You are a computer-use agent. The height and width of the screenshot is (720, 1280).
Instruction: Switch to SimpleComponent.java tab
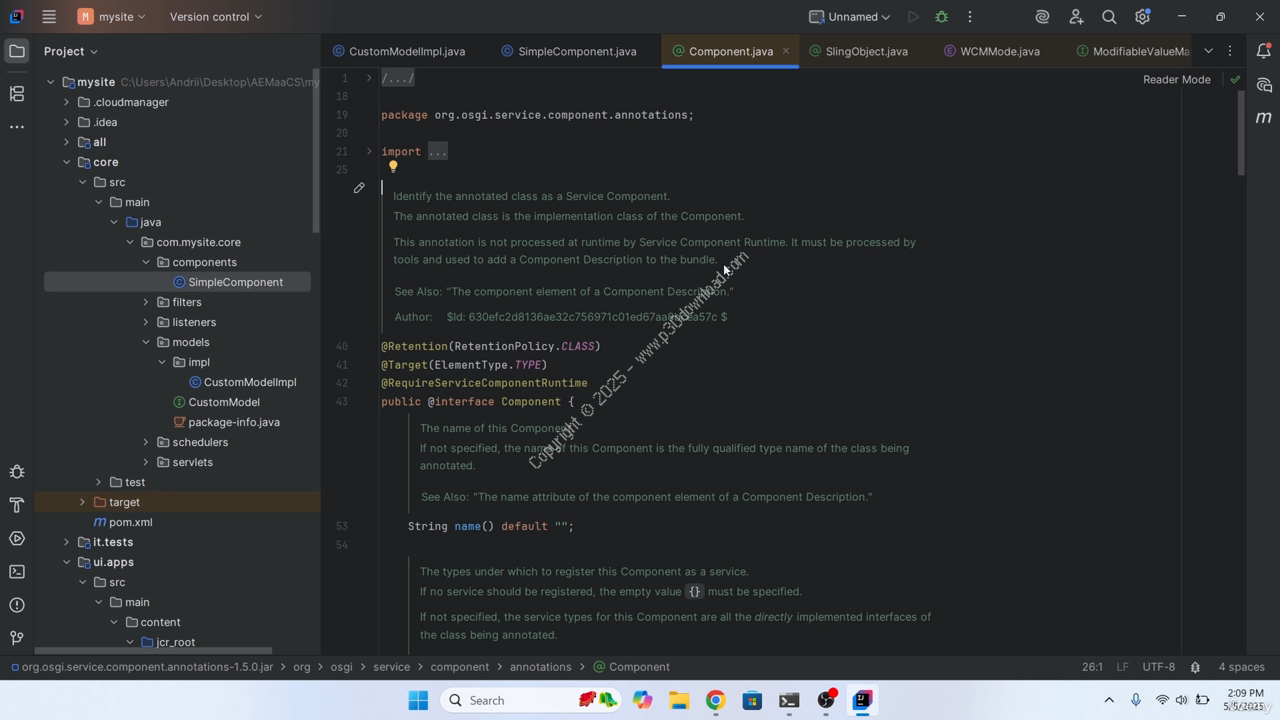point(569,51)
